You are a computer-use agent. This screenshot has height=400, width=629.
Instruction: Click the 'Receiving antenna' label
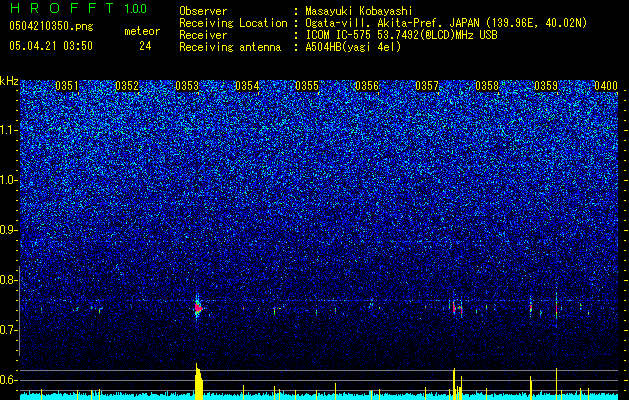[x=230, y=47]
